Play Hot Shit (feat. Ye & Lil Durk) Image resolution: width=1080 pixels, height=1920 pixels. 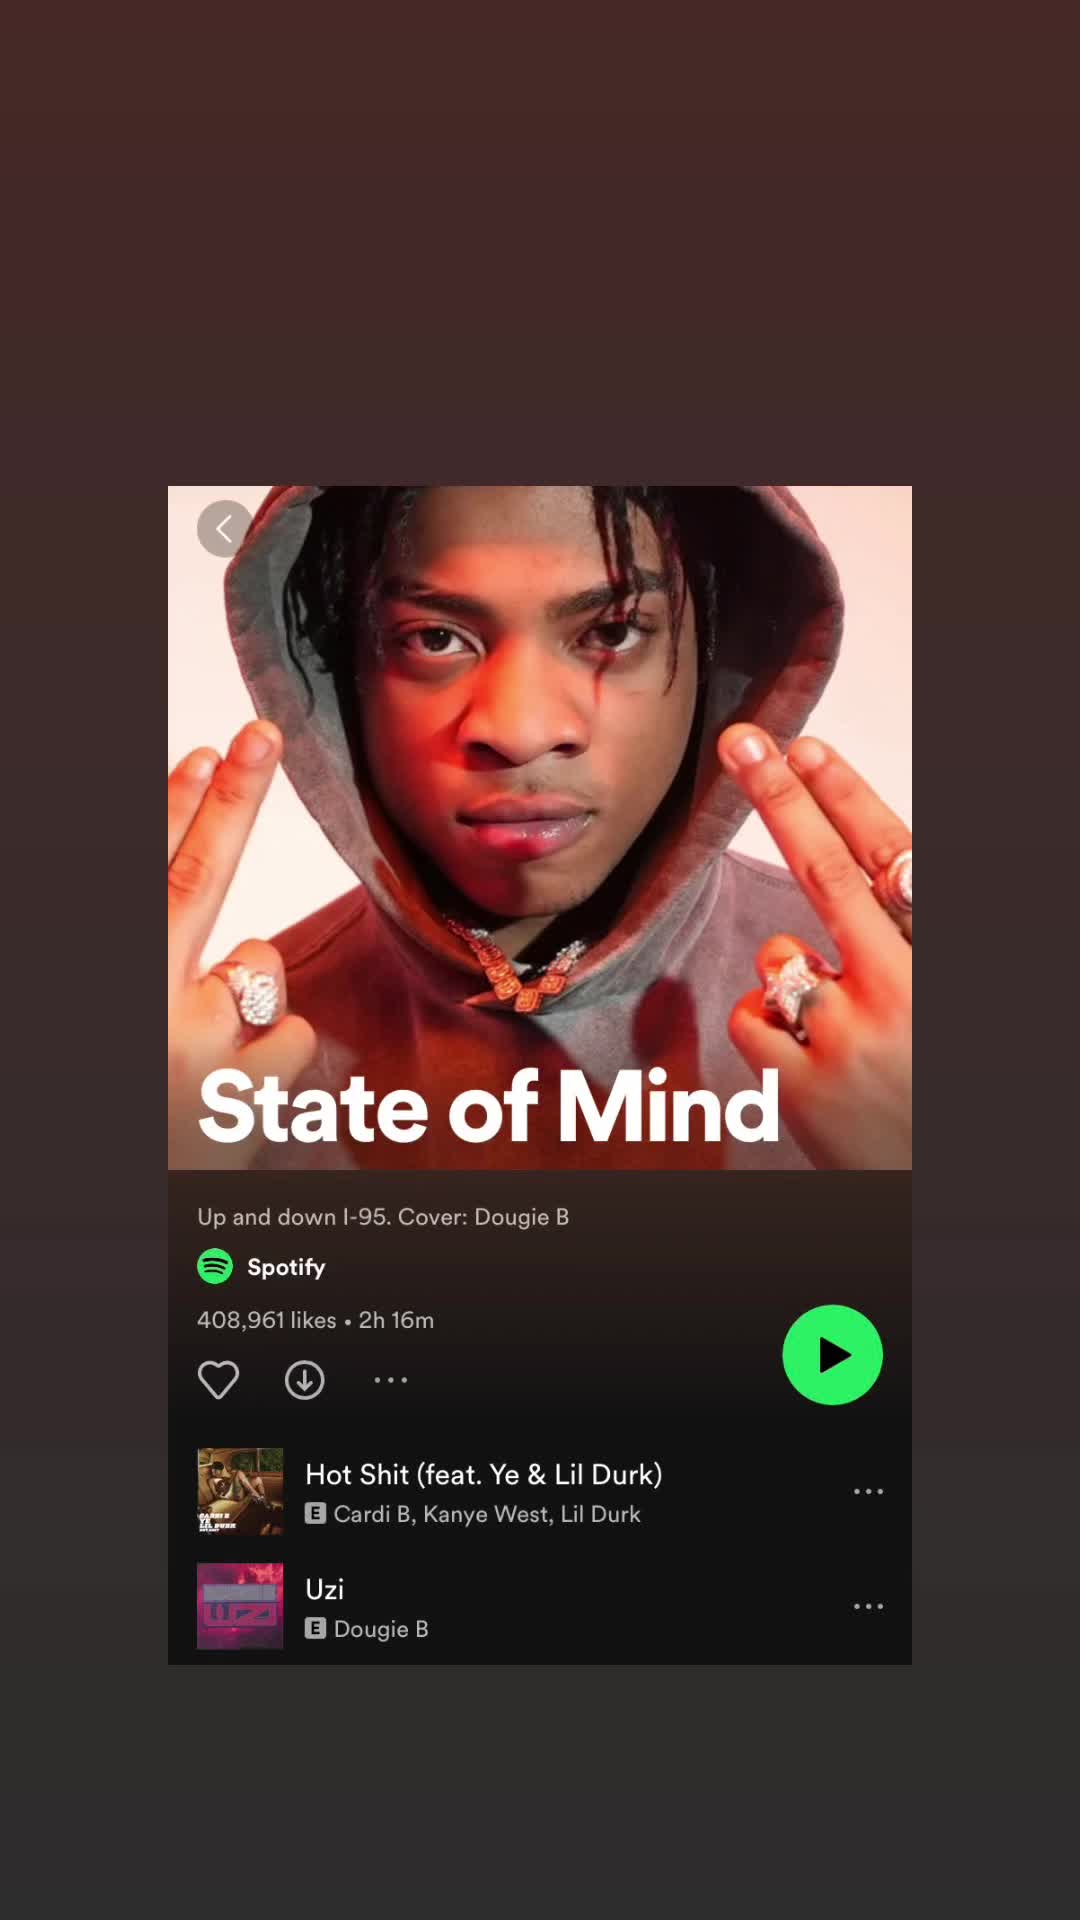click(540, 1491)
